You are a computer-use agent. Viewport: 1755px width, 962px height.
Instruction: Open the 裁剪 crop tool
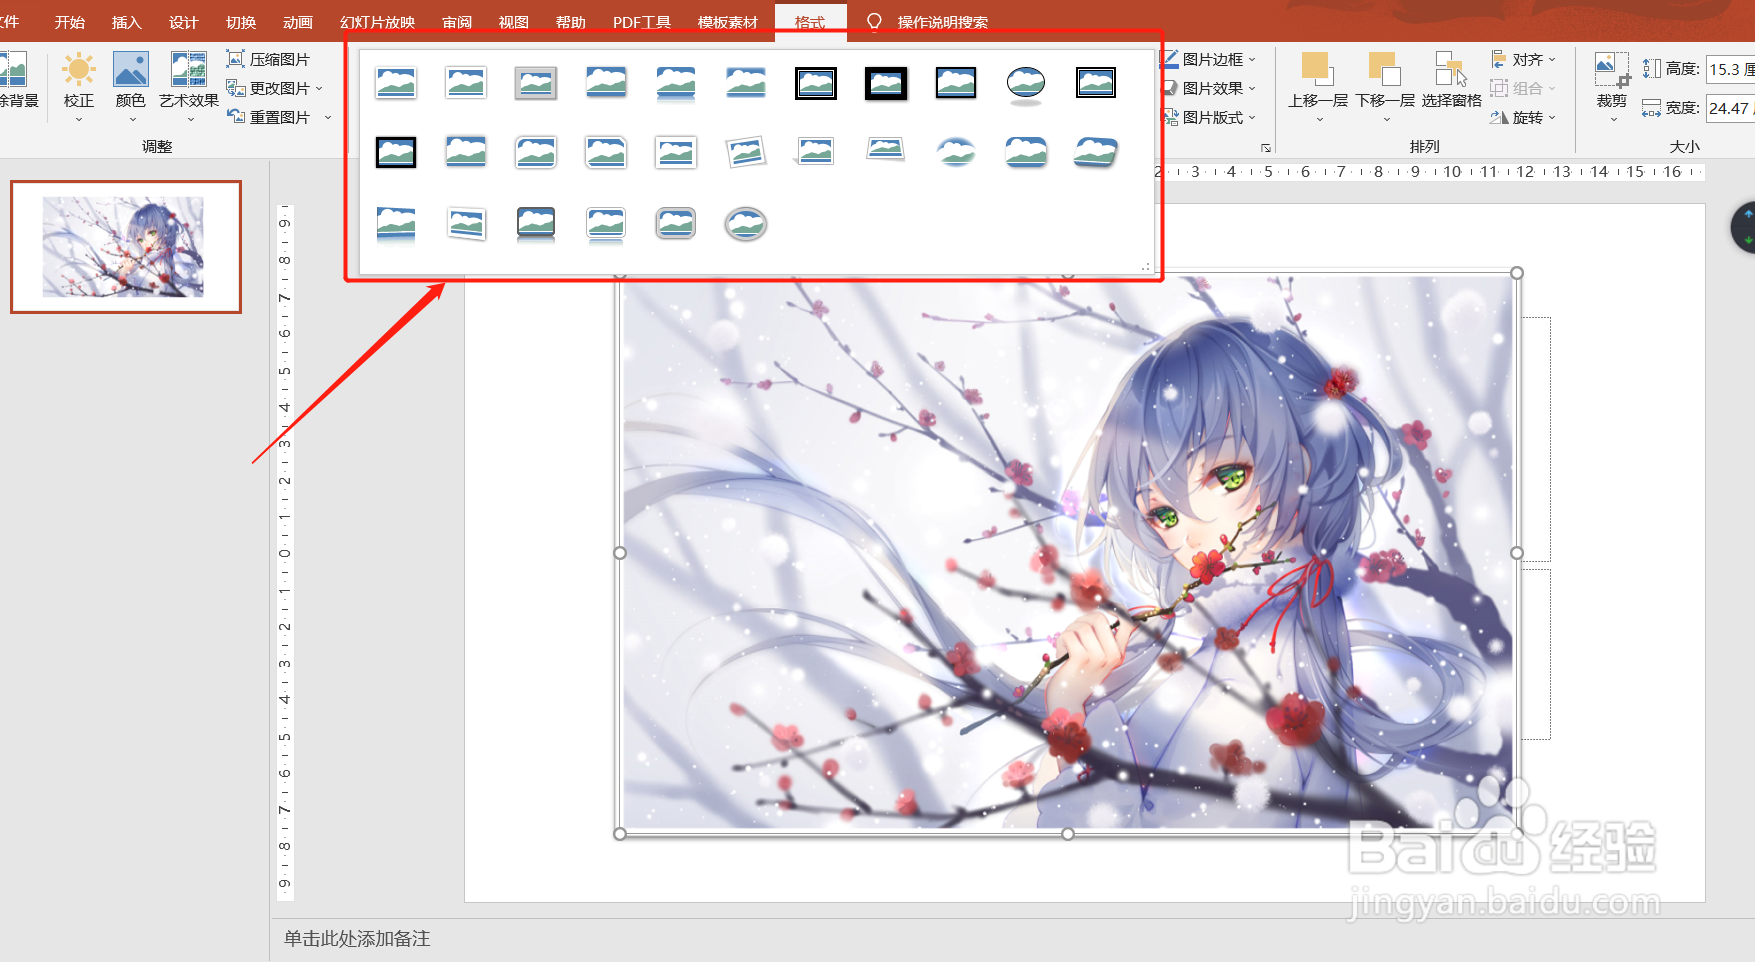tap(1612, 88)
